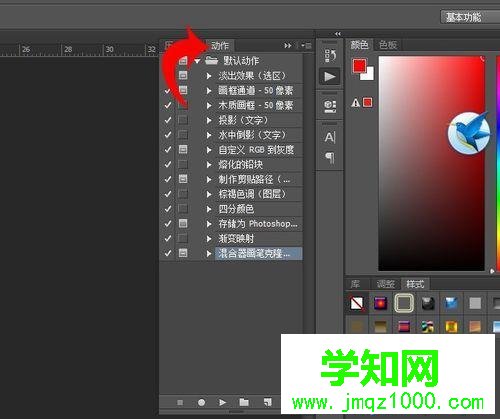Screen dimensions: 500x419
Task: Click the white background color swatch
Action: [369, 75]
